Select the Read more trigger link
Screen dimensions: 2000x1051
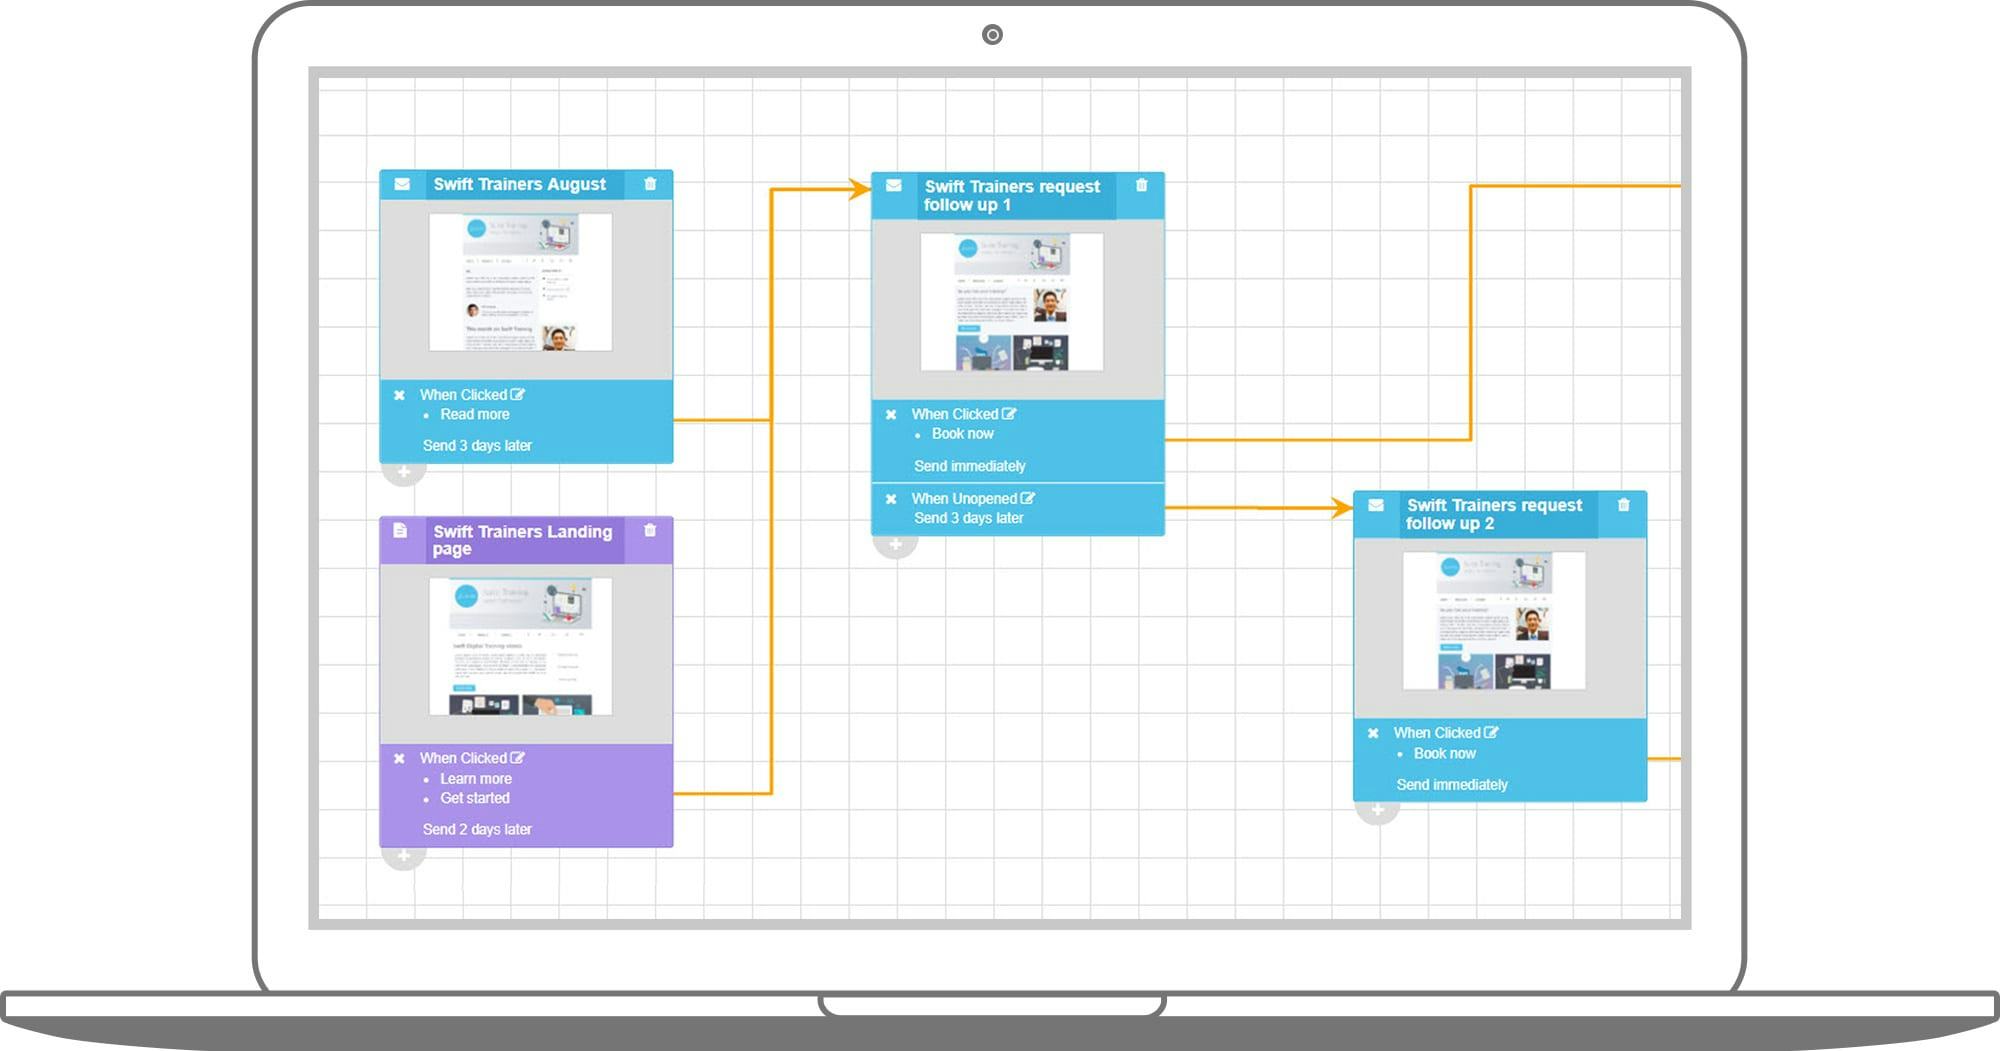click(474, 414)
